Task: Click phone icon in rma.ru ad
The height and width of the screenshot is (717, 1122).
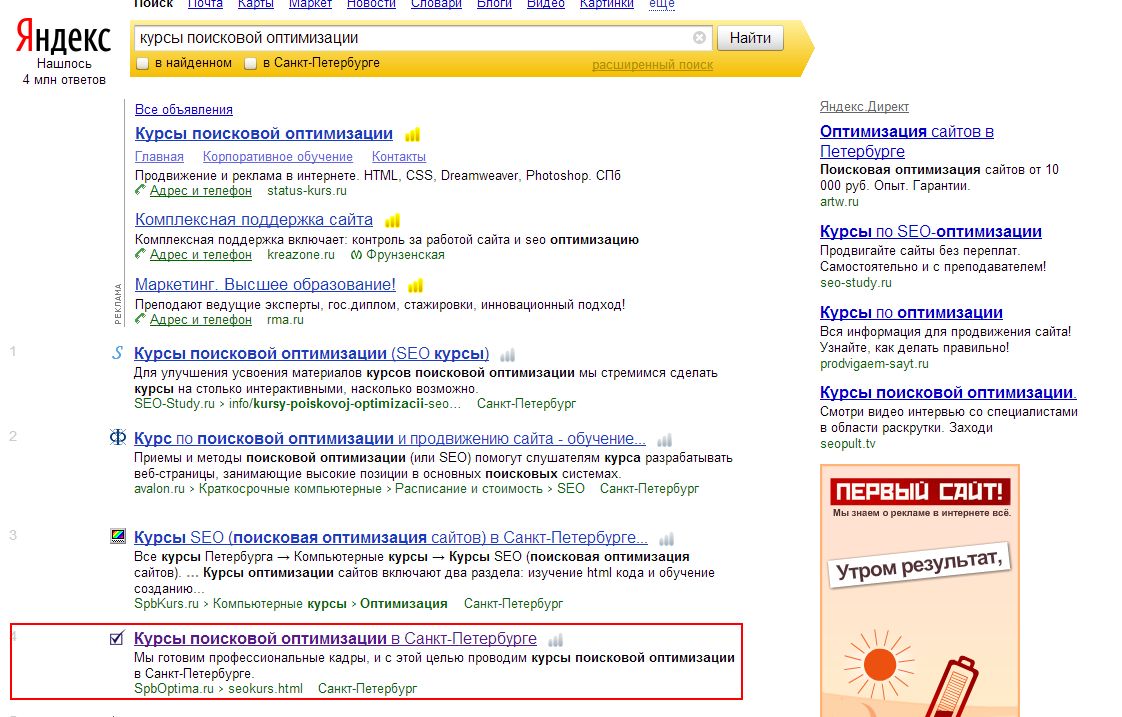Action: pos(140,319)
